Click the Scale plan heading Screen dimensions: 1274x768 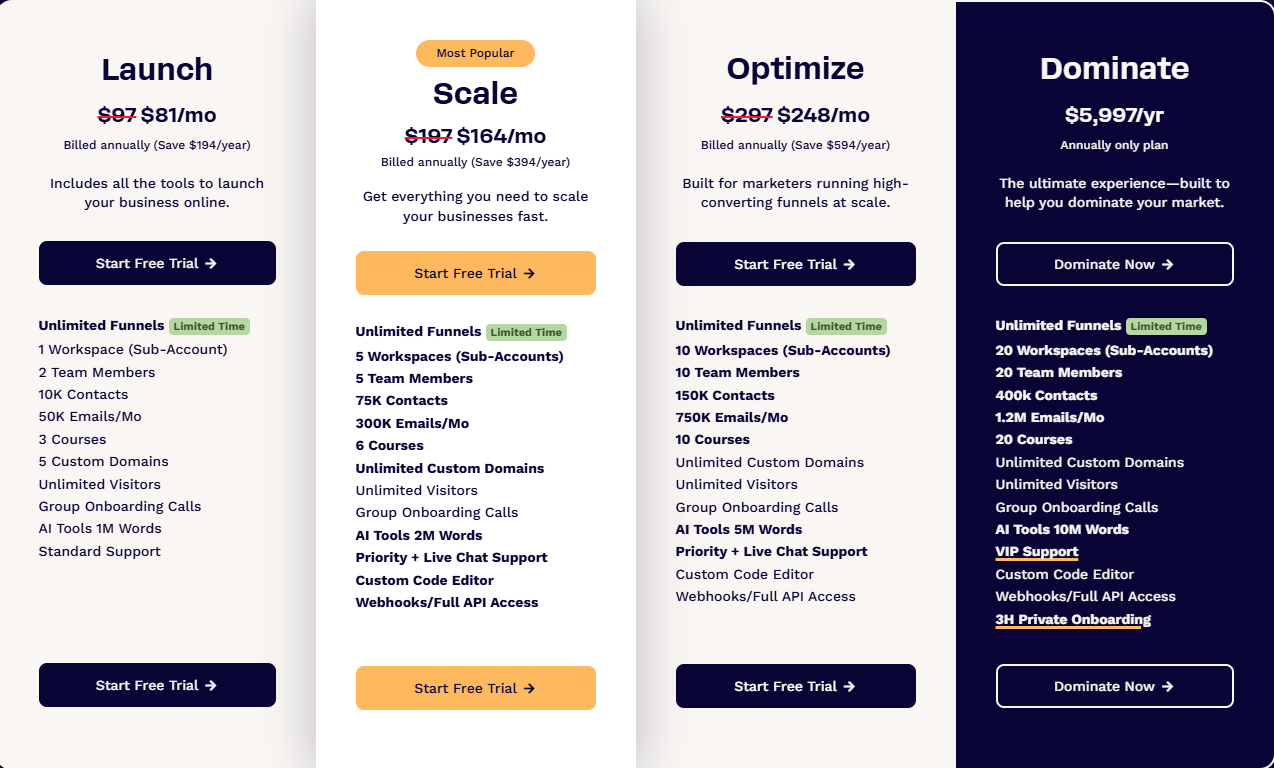tap(475, 93)
